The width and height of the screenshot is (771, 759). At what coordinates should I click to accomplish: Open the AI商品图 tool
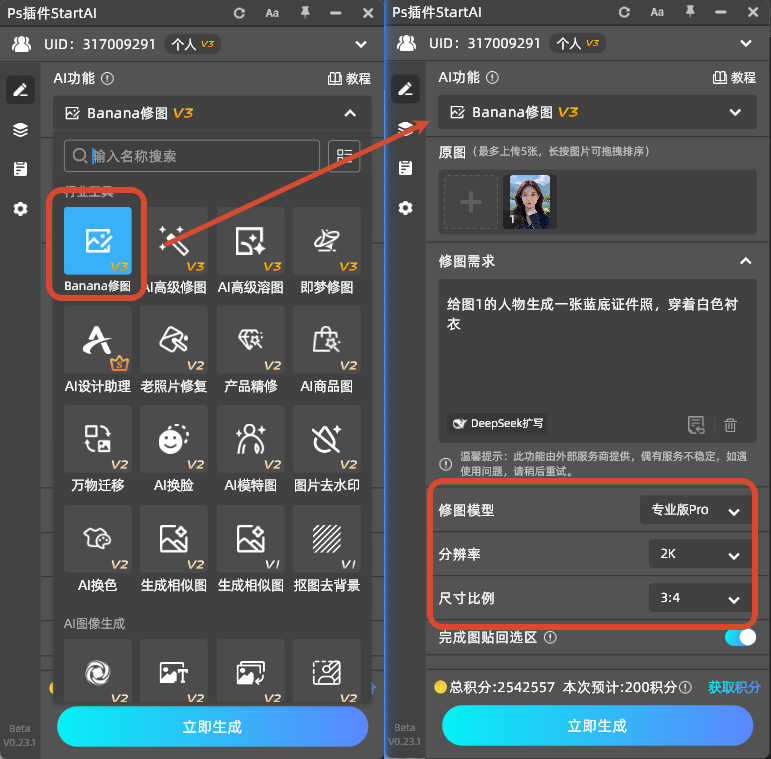click(x=326, y=340)
